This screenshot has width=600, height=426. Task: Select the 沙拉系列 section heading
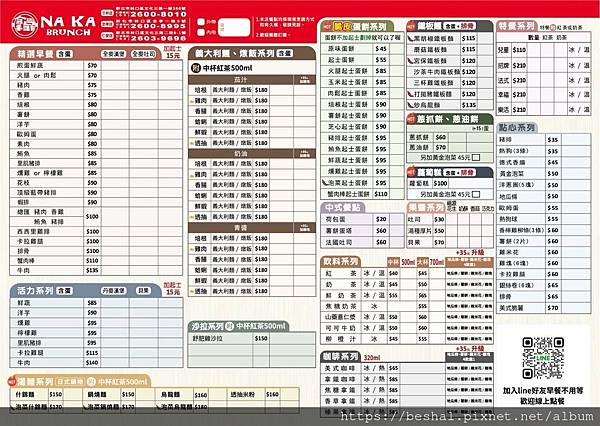(207, 326)
